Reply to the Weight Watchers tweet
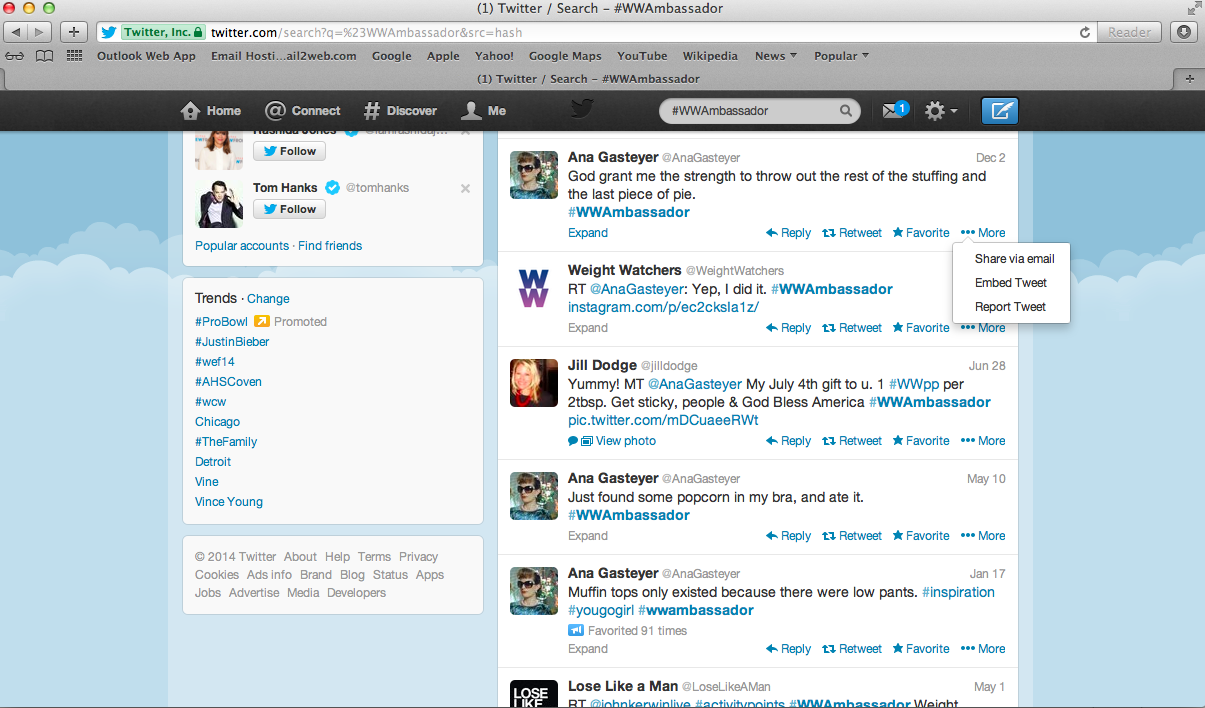 tap(788, 328)
